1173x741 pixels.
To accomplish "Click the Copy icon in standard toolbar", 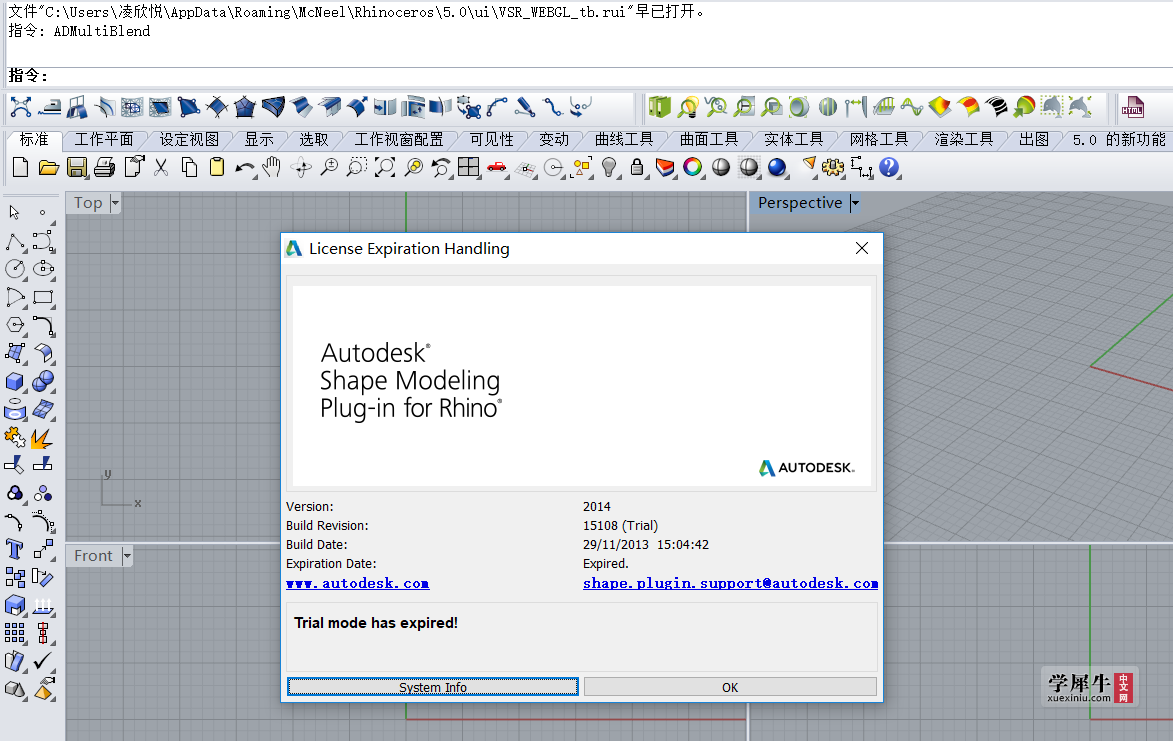I will pyautogui.click(x=189, y=167).
